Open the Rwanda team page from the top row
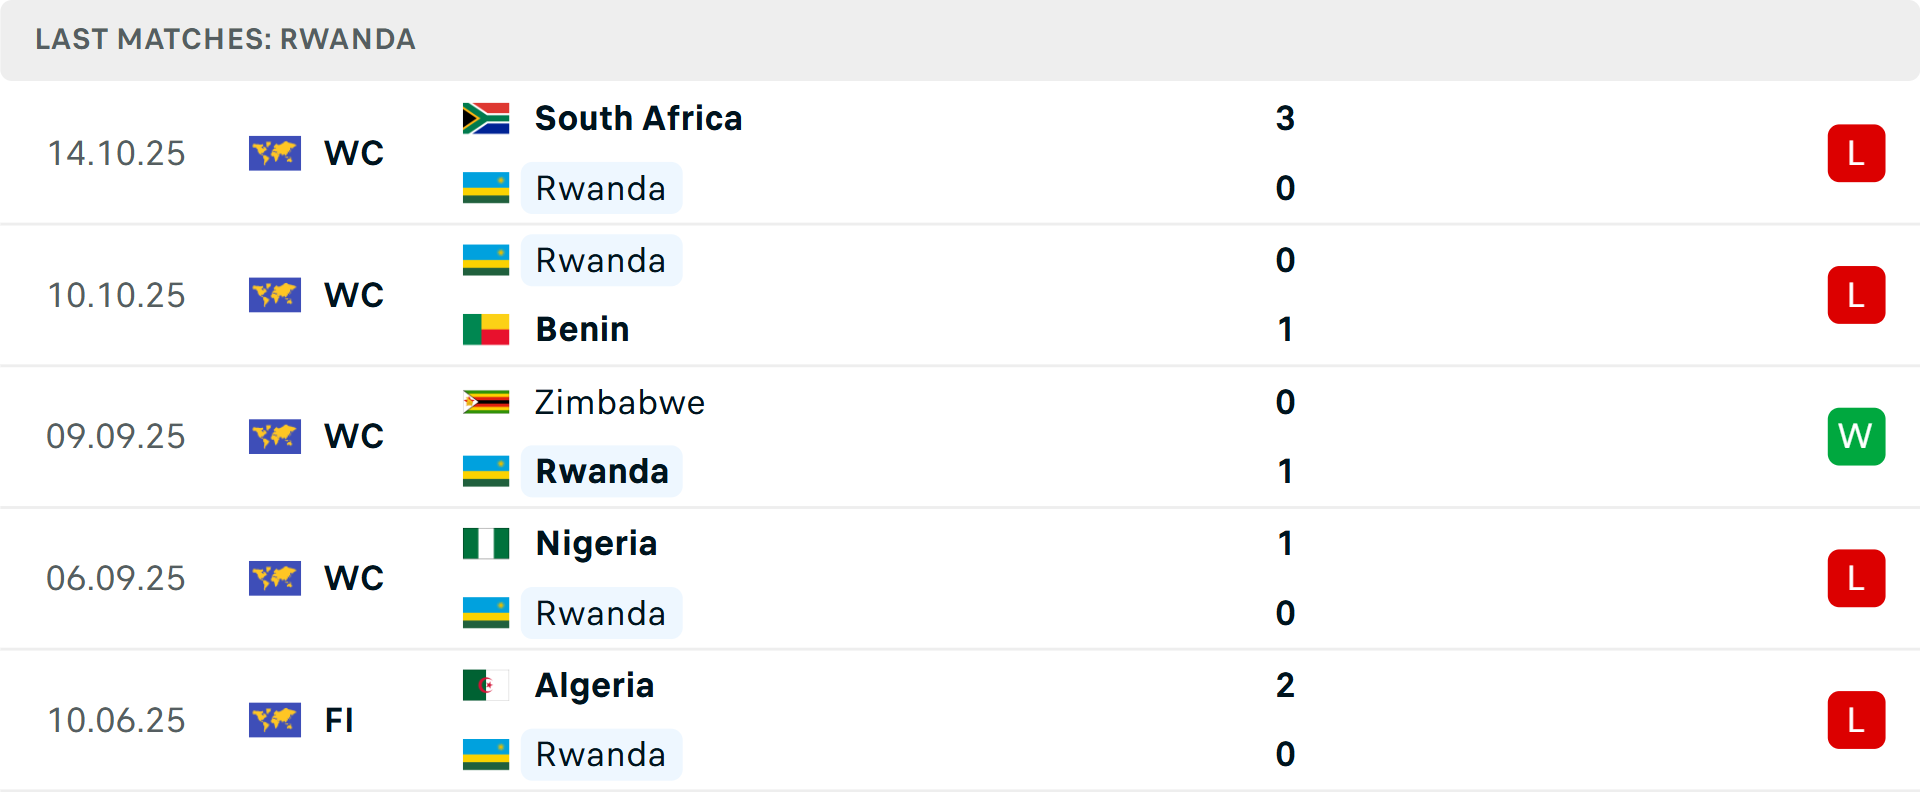This screenshot has width=1920, height=792. [601, 188]
